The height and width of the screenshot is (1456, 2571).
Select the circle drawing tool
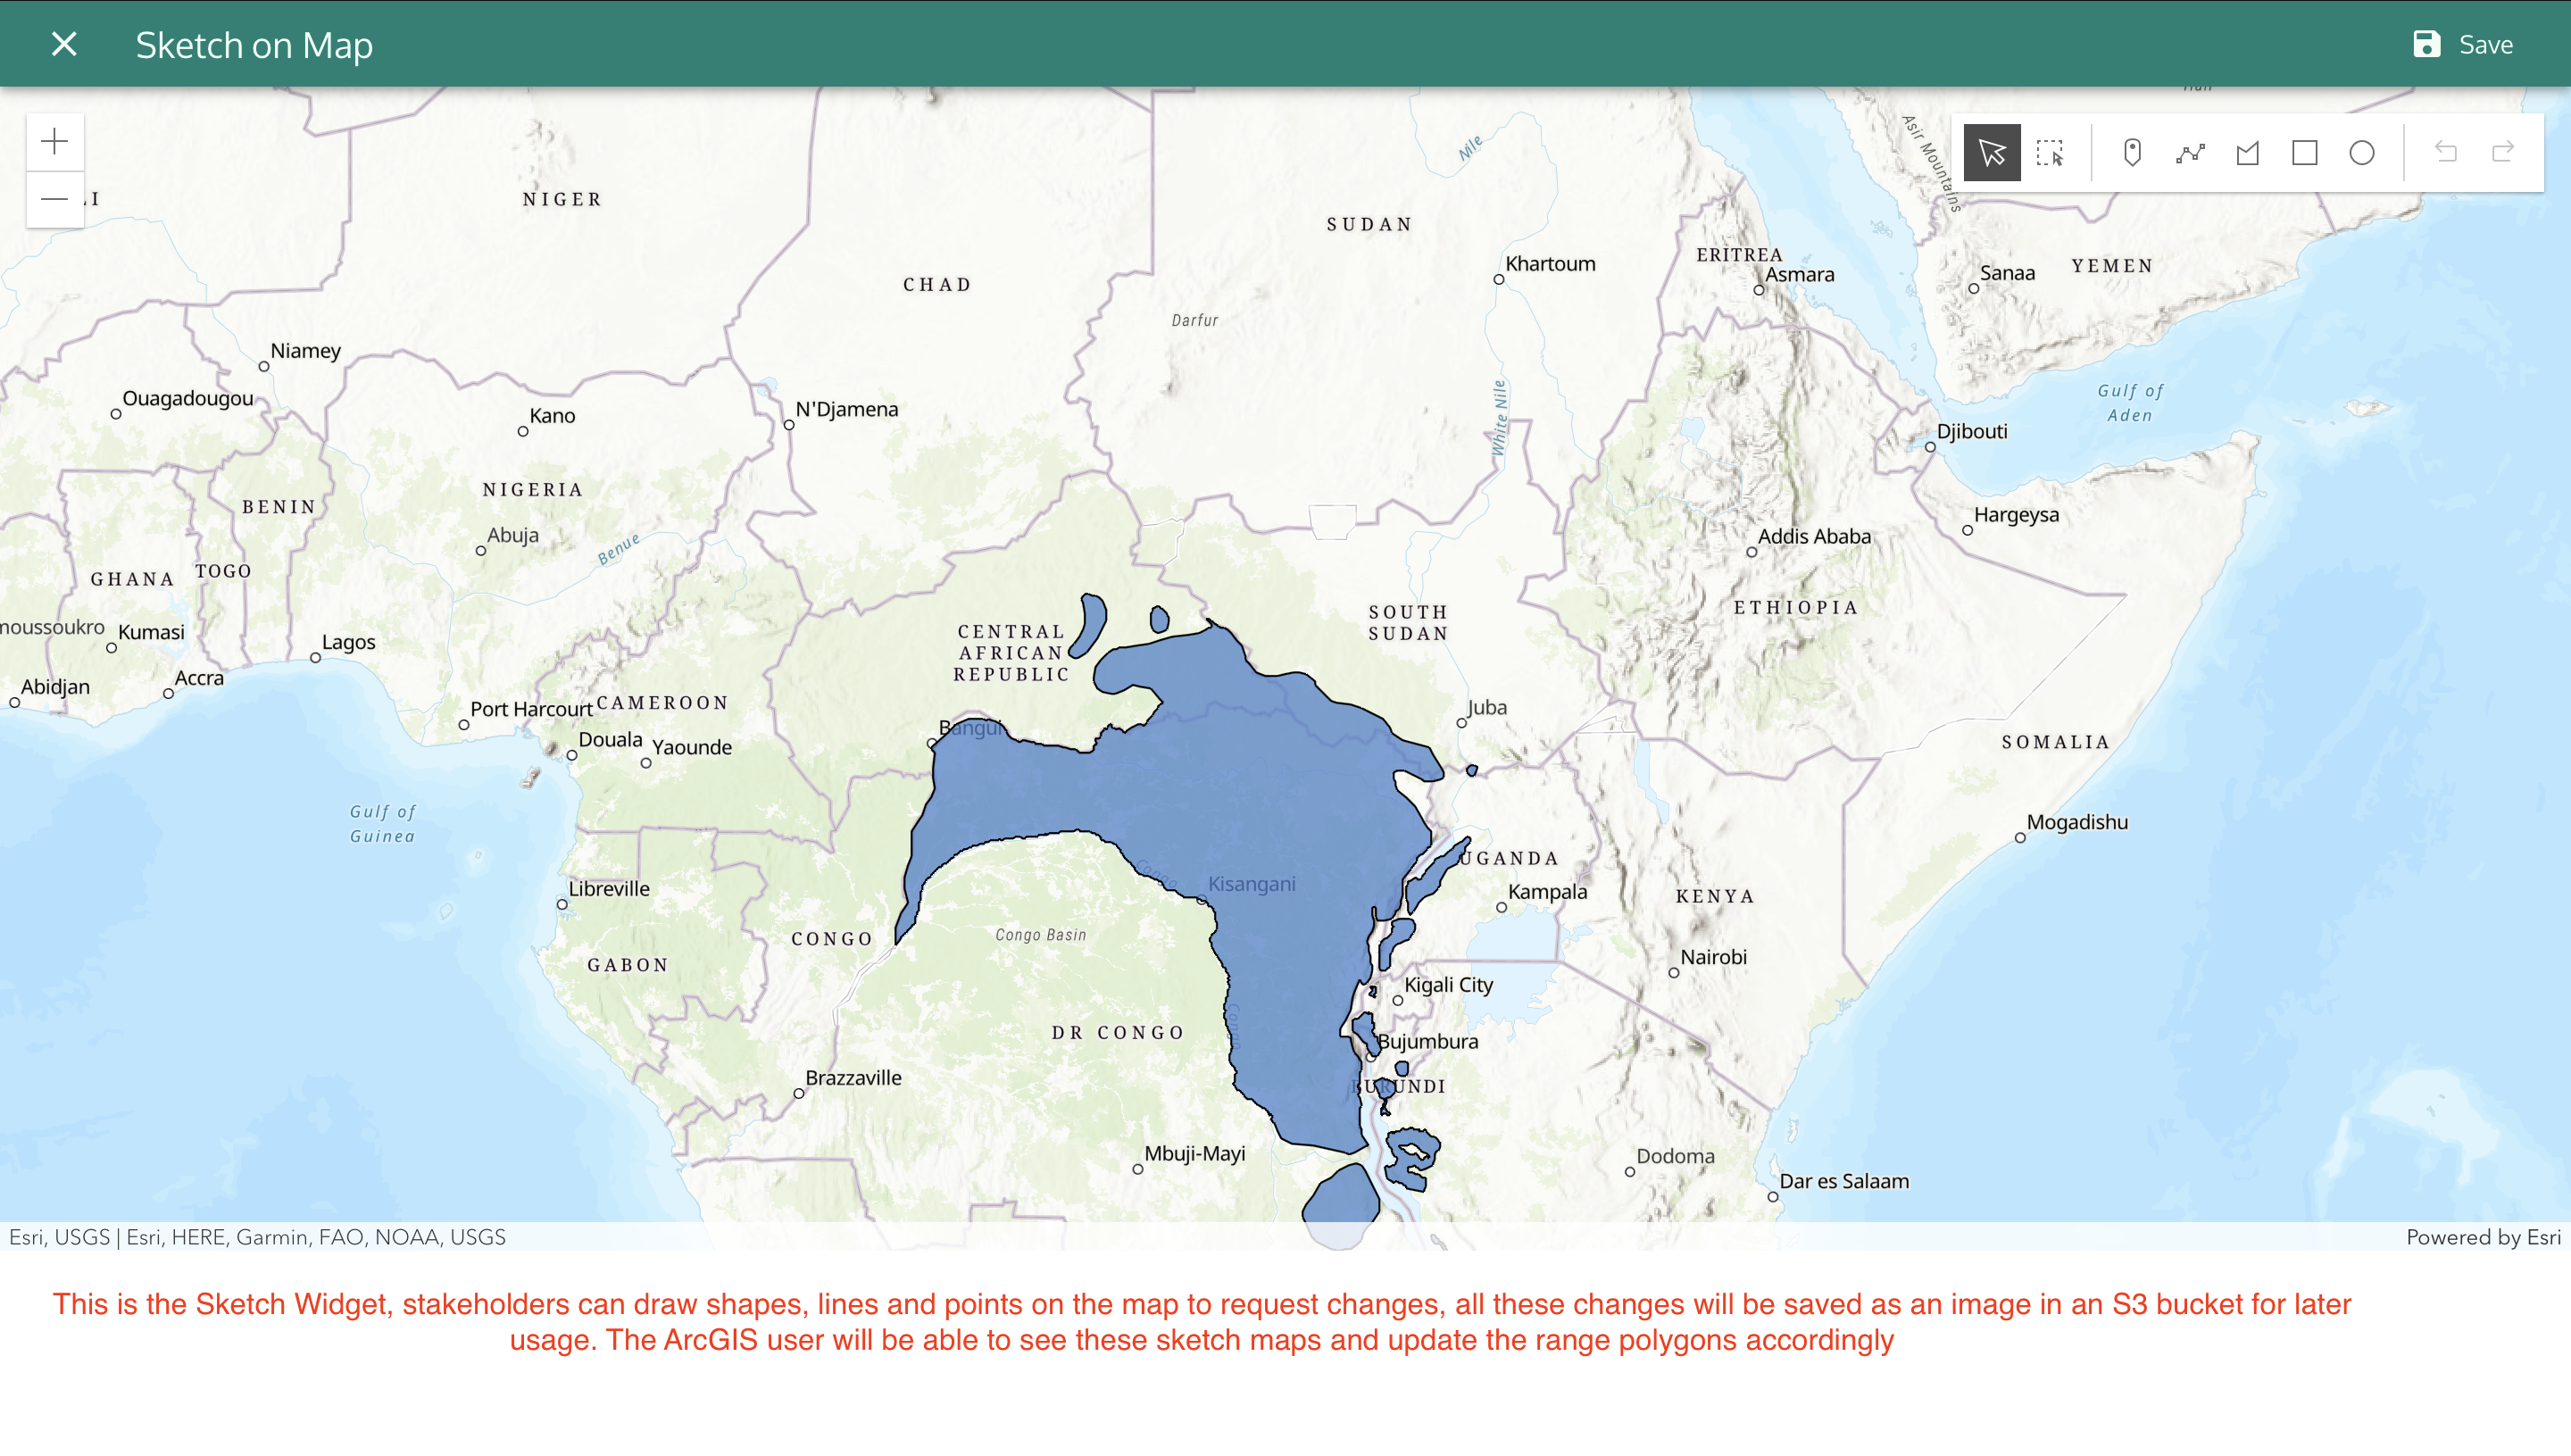tap(2361, 153)
